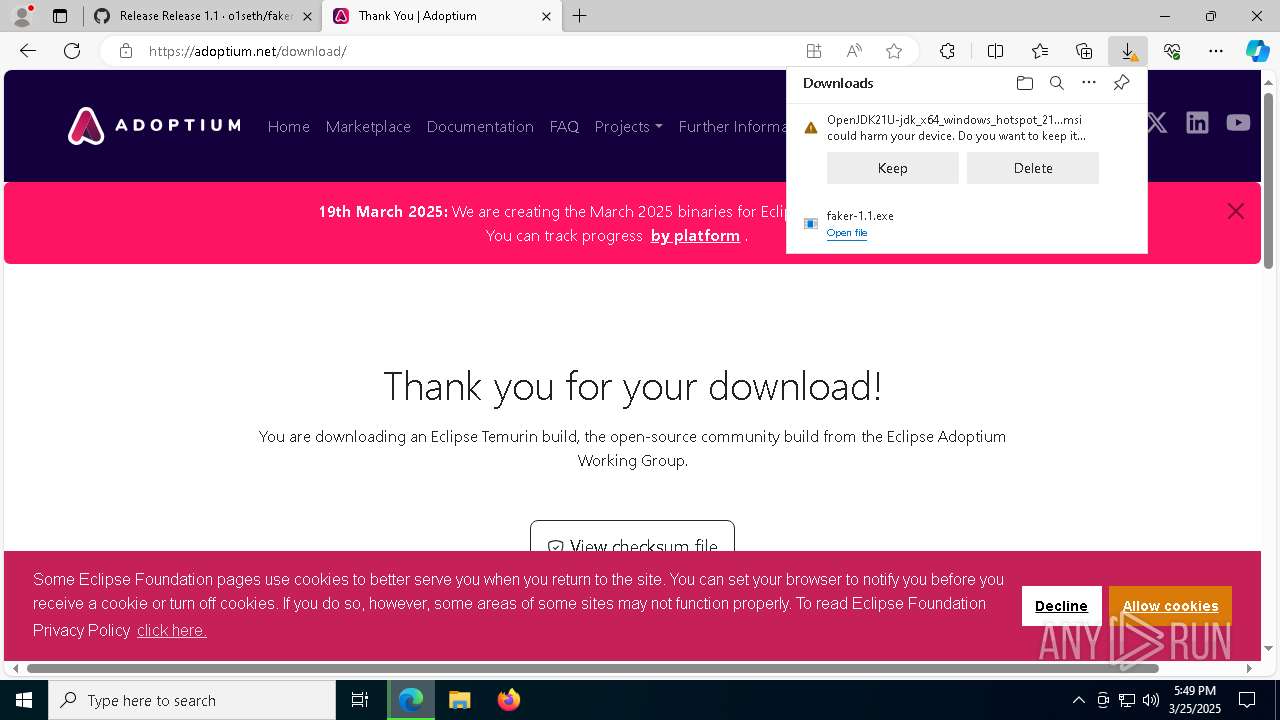Open file link for faker-1.1.exe
The image size is (1280, 720).
[x=847, y=233]
